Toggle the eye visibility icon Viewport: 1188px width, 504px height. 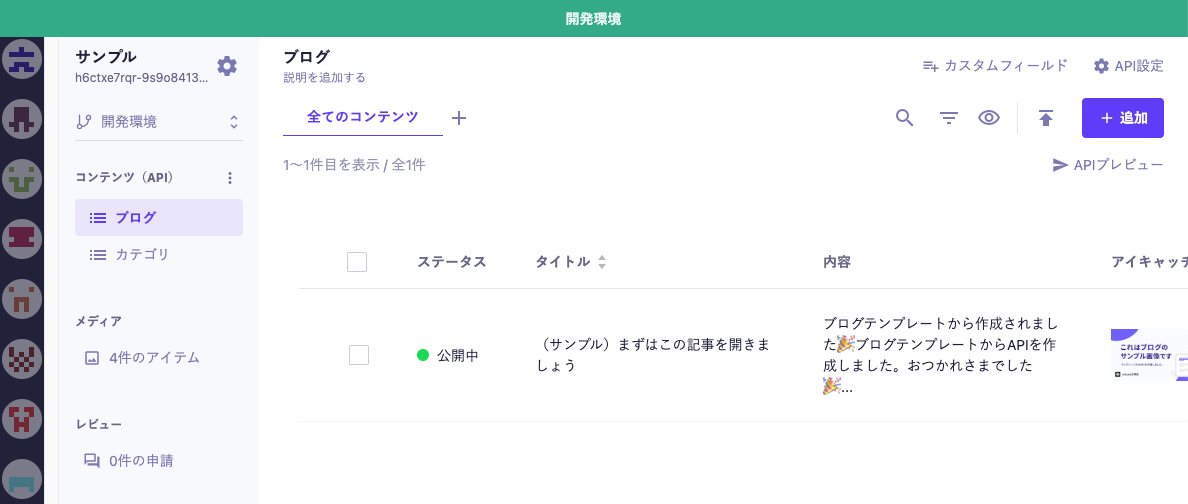click(989, 118)
